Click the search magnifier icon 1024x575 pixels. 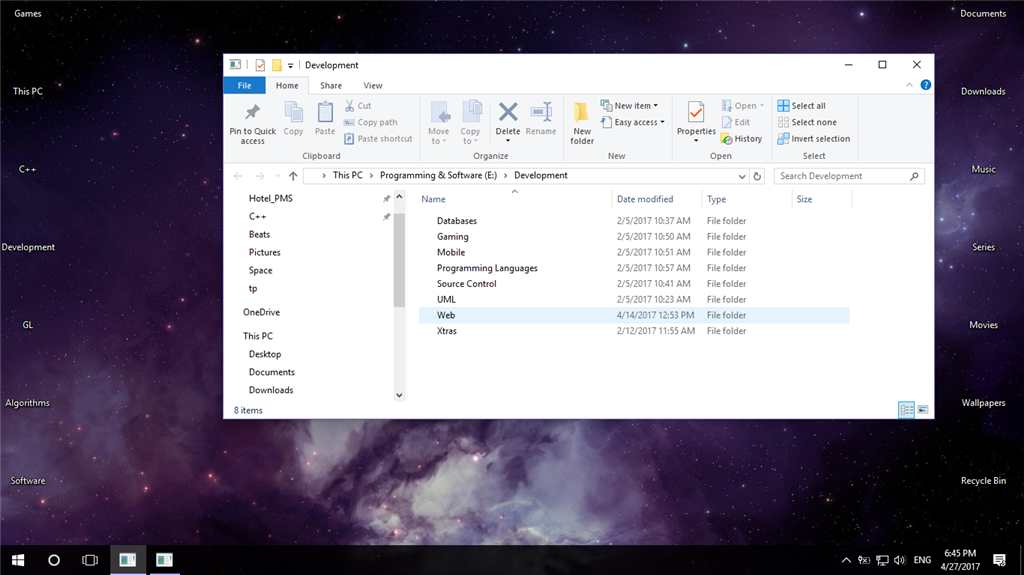point(914,176)
